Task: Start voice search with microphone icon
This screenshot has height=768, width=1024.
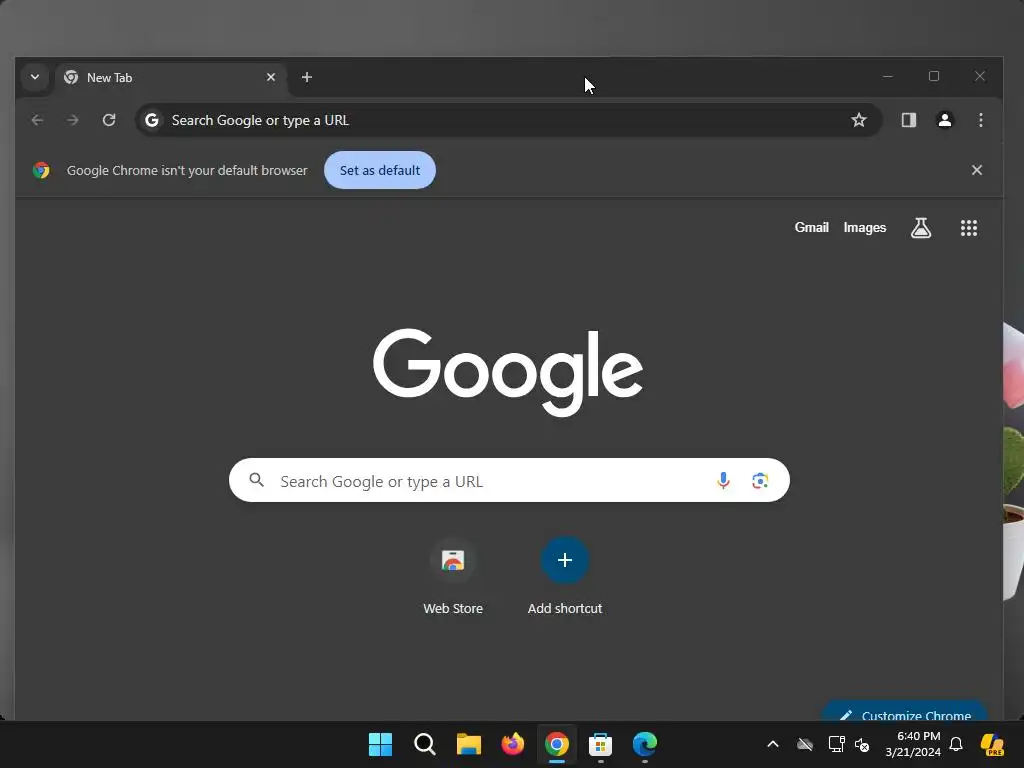Action: (723, 481)
